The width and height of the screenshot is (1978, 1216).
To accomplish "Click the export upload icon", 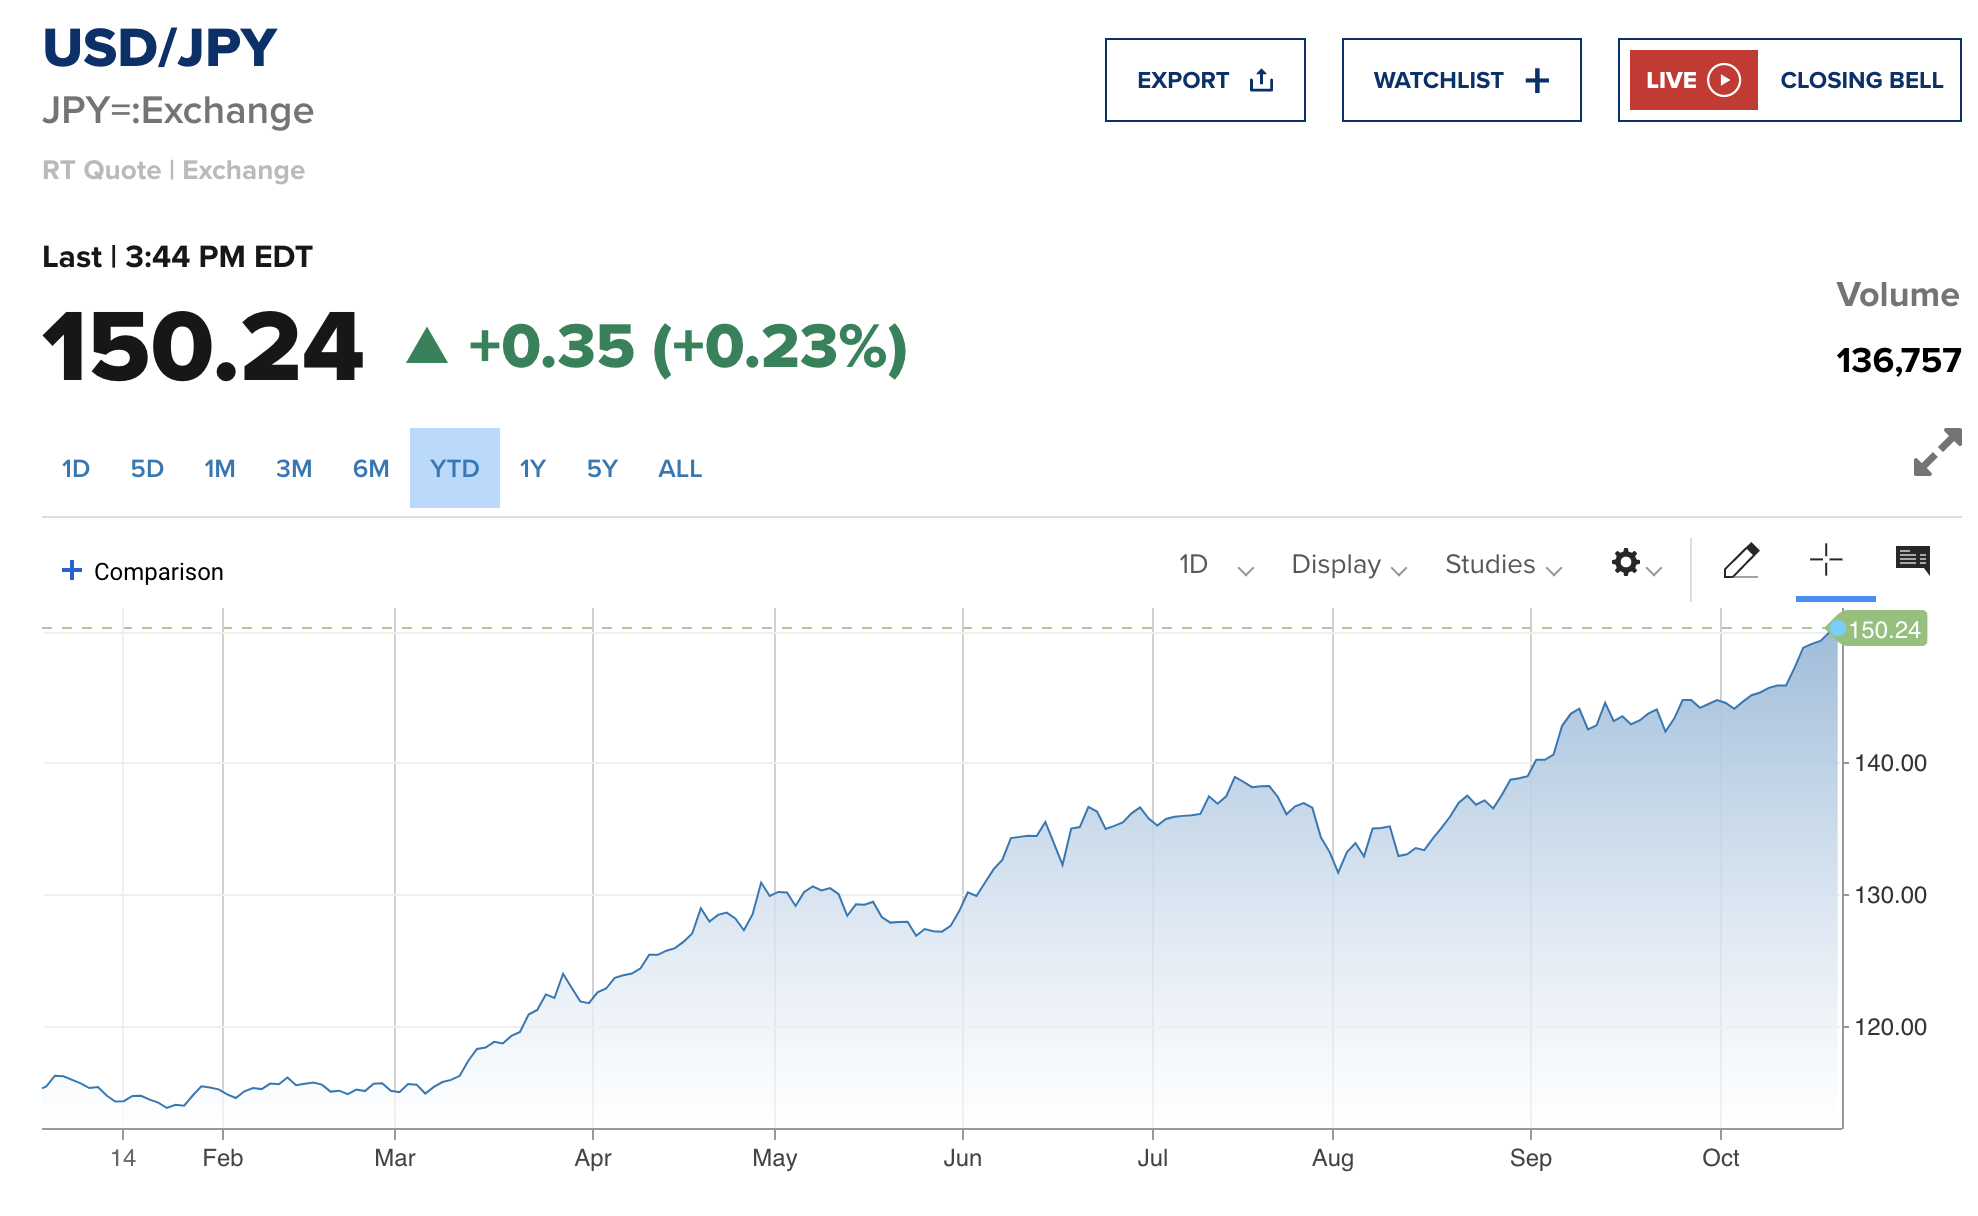I will pyautogui.click(x=1262, y=81).
